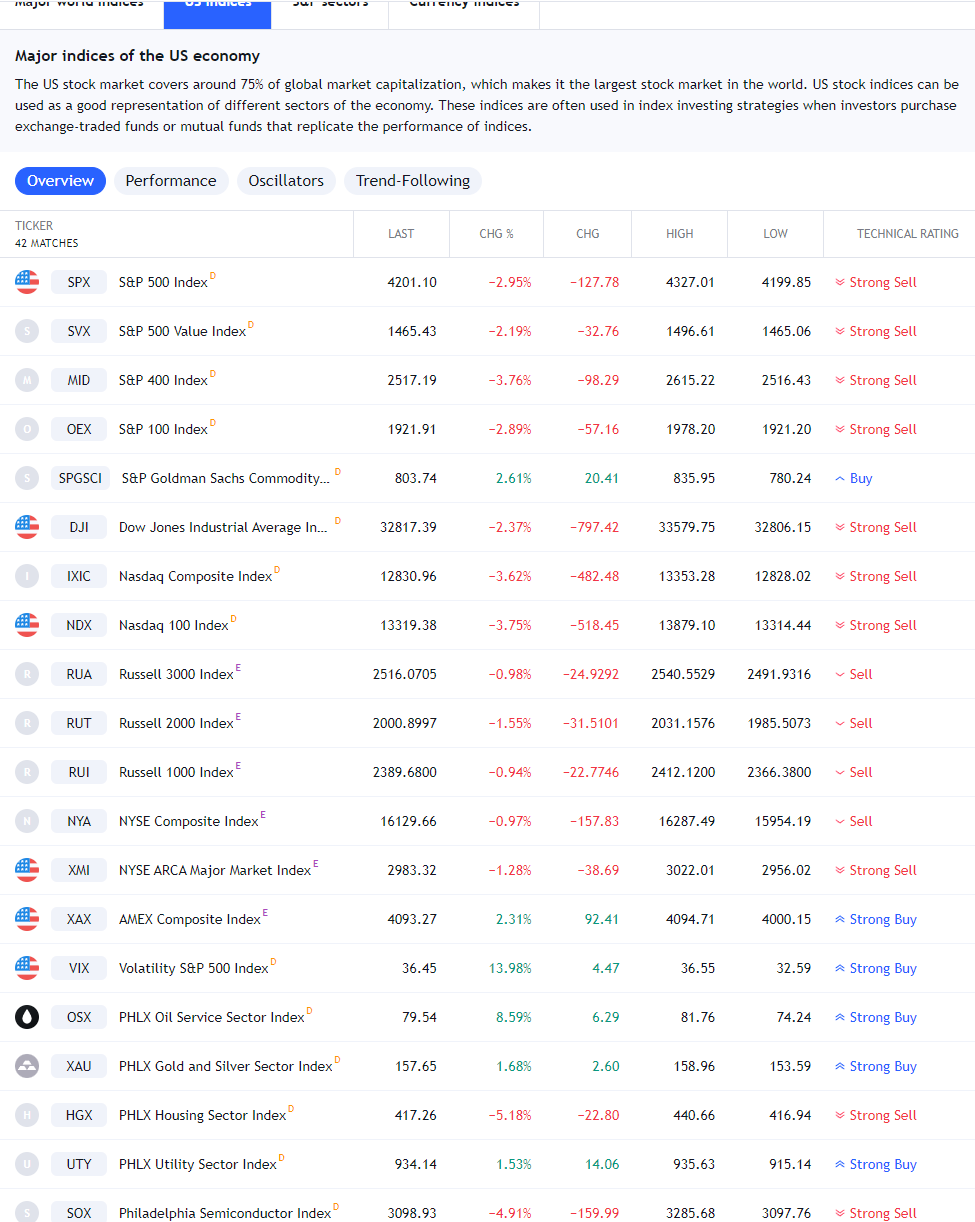975x1222 pixels.
Task: Open the MID ticker link
Action: point(79,380)
